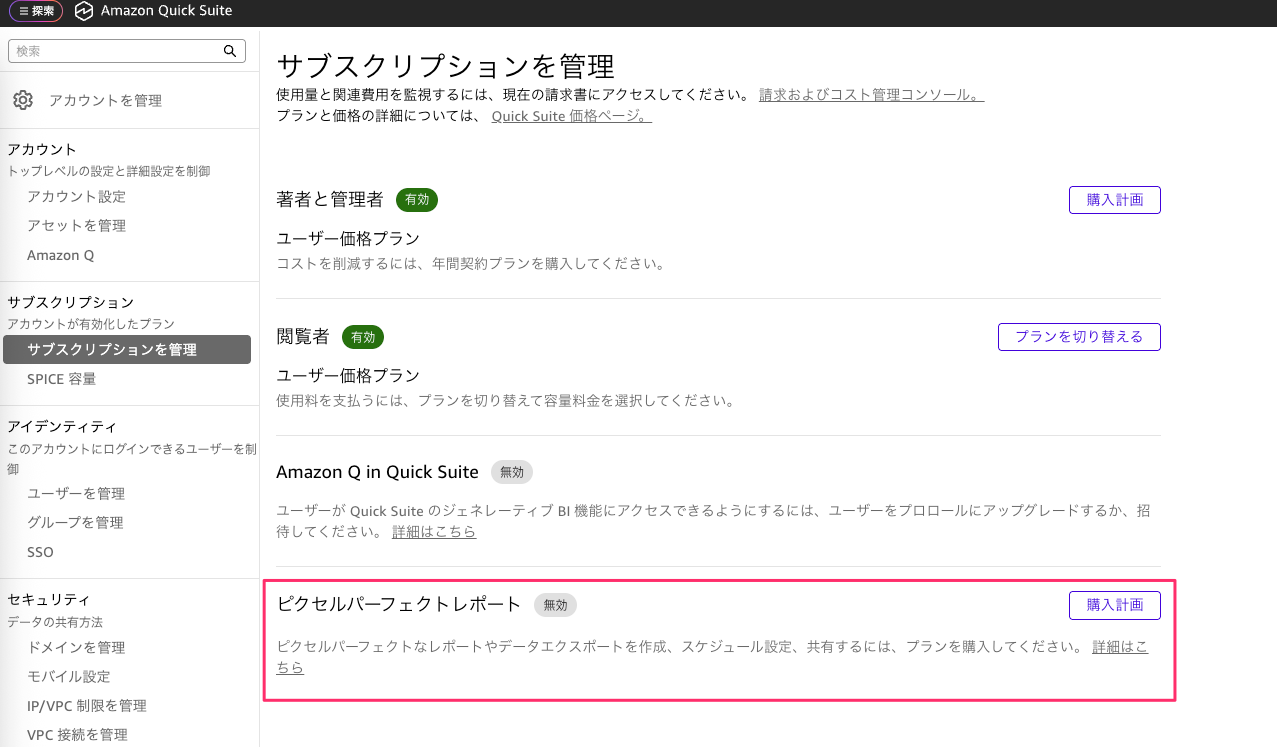Click 詳細はこちら under Amazon Q in Quick Suite
This screenshot has width=1277, height=747.
[434, 531]
